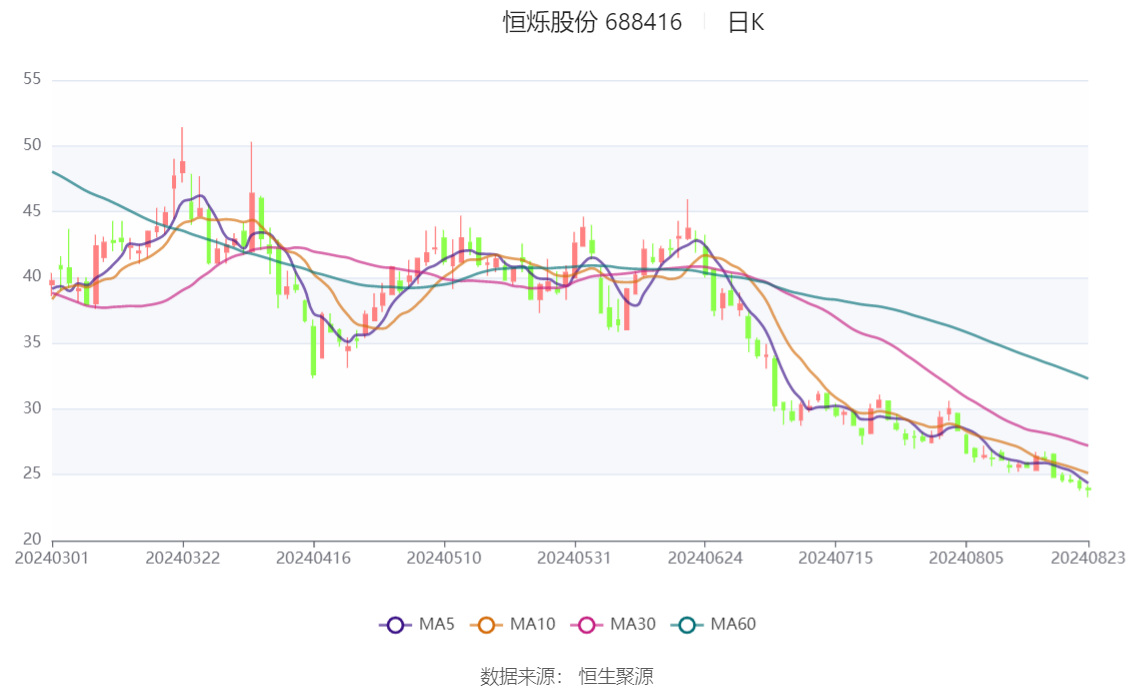Click the 20240624 date axis label
Viewport: 1134px width, 689px height.
coord(705,558)
